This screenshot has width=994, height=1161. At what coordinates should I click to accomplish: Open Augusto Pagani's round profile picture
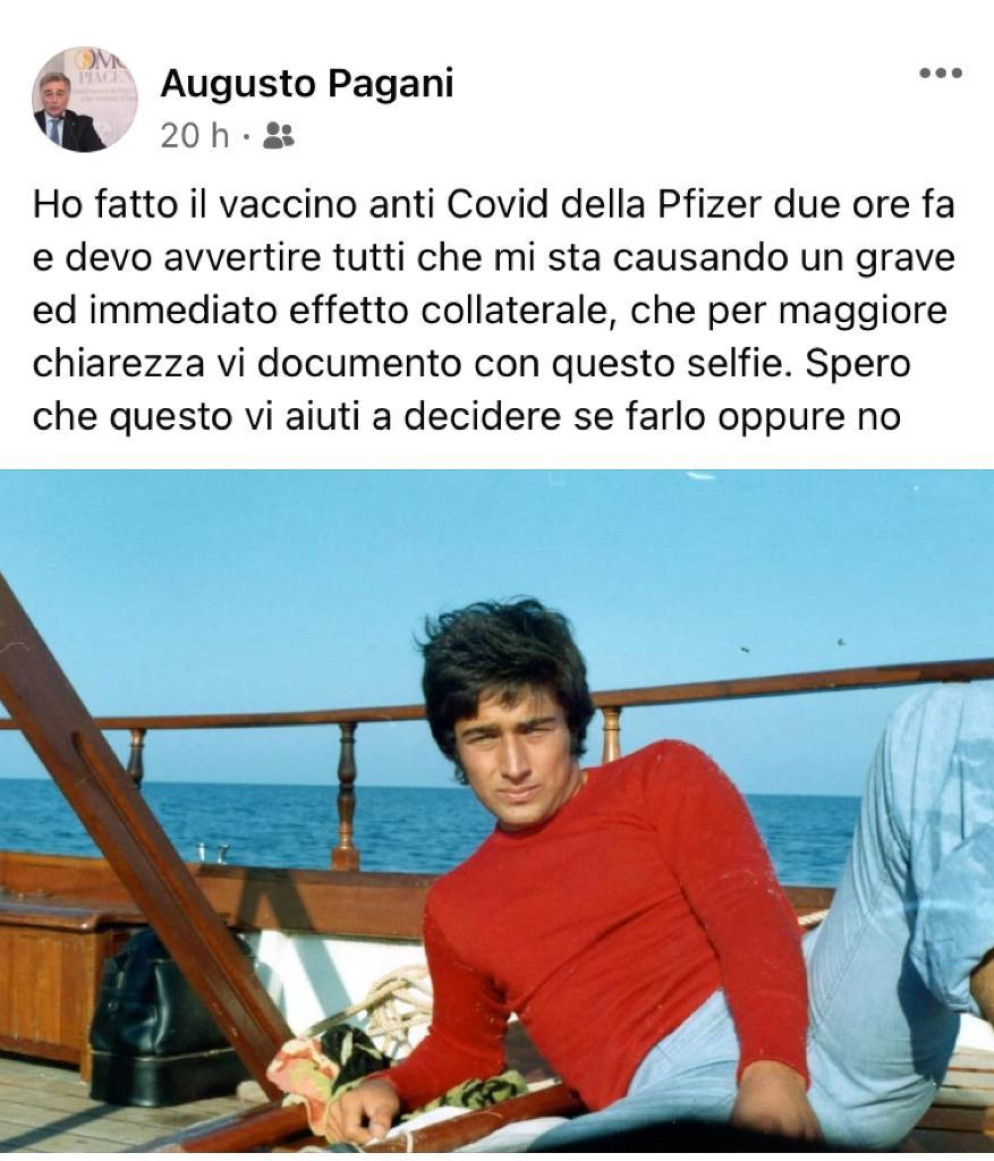click(x=84, y=99)
